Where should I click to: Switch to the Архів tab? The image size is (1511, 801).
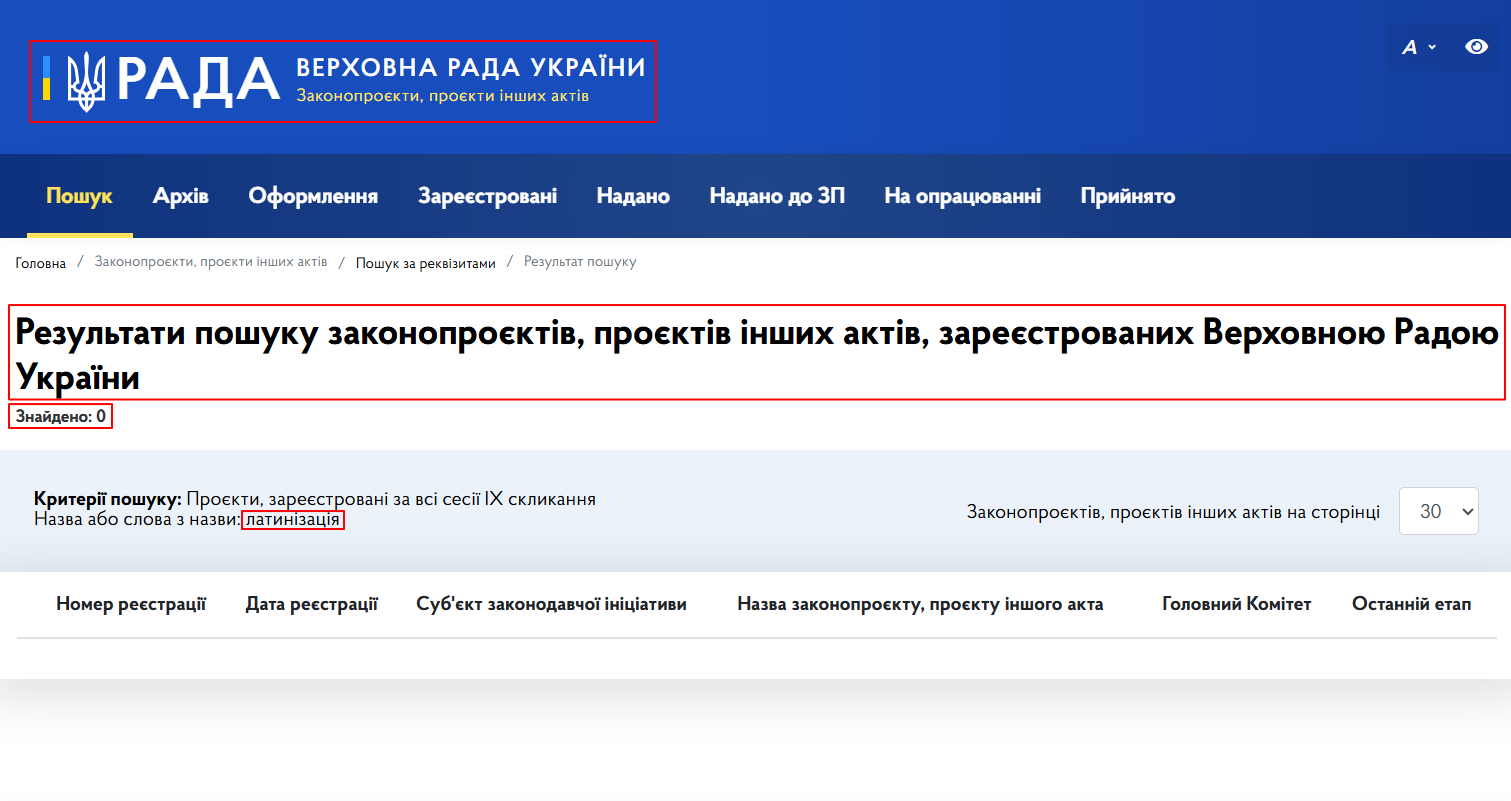tap(181, 196)
